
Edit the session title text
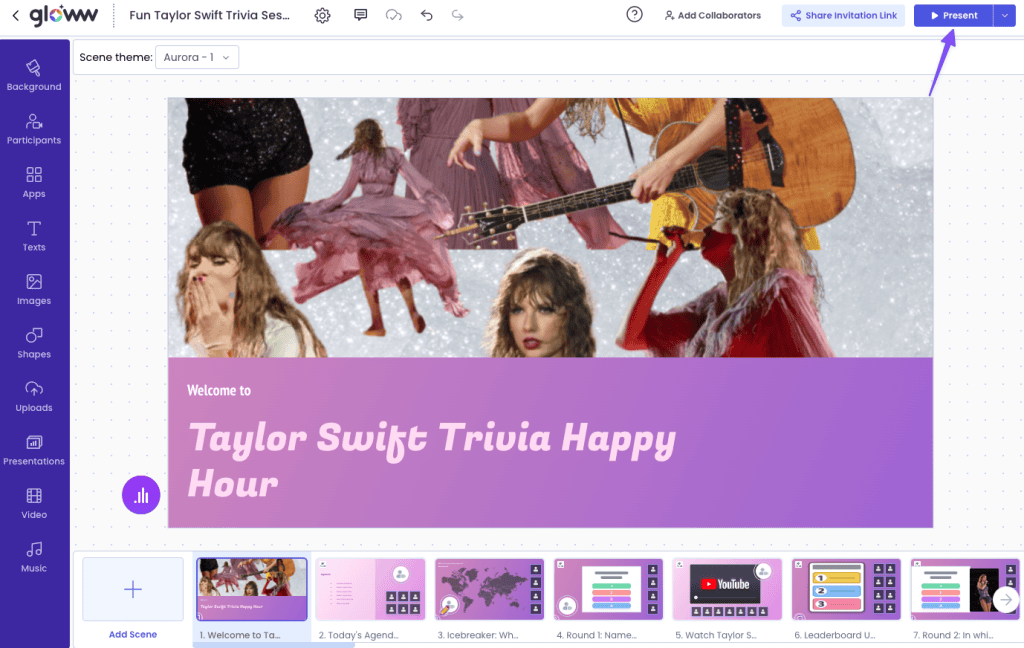tap(210, 15)
